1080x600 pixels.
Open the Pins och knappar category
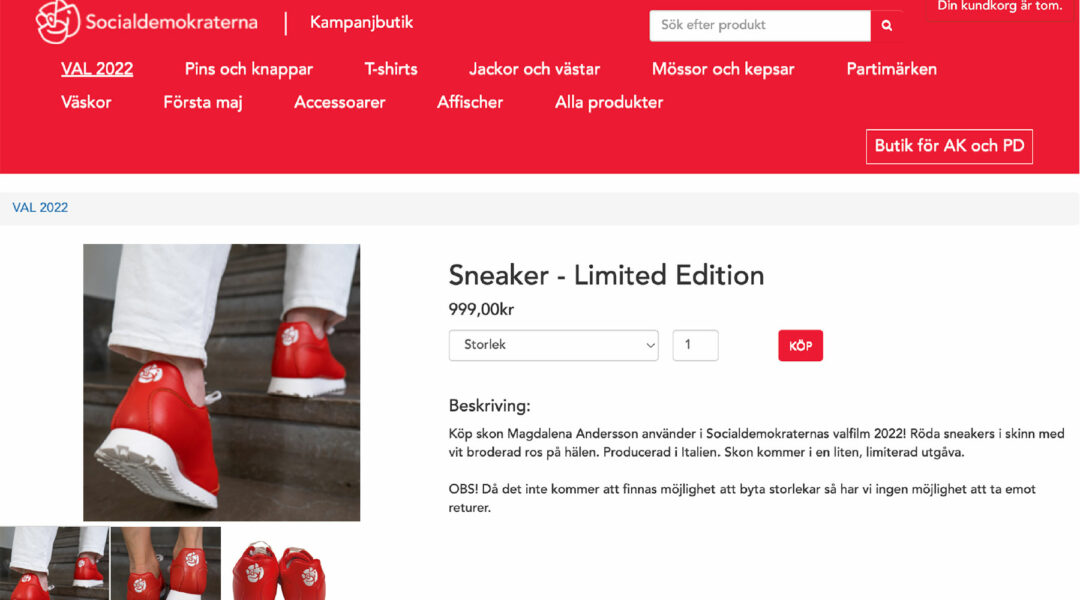[x=249, y=70]
